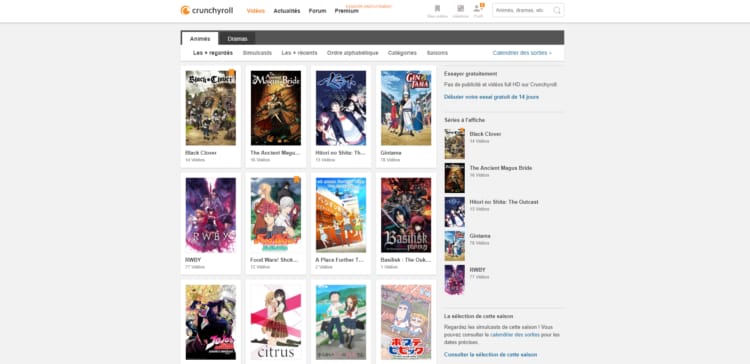Open the Premium menu item
This screenshot has height=364, width=750.
click(347, 11)
